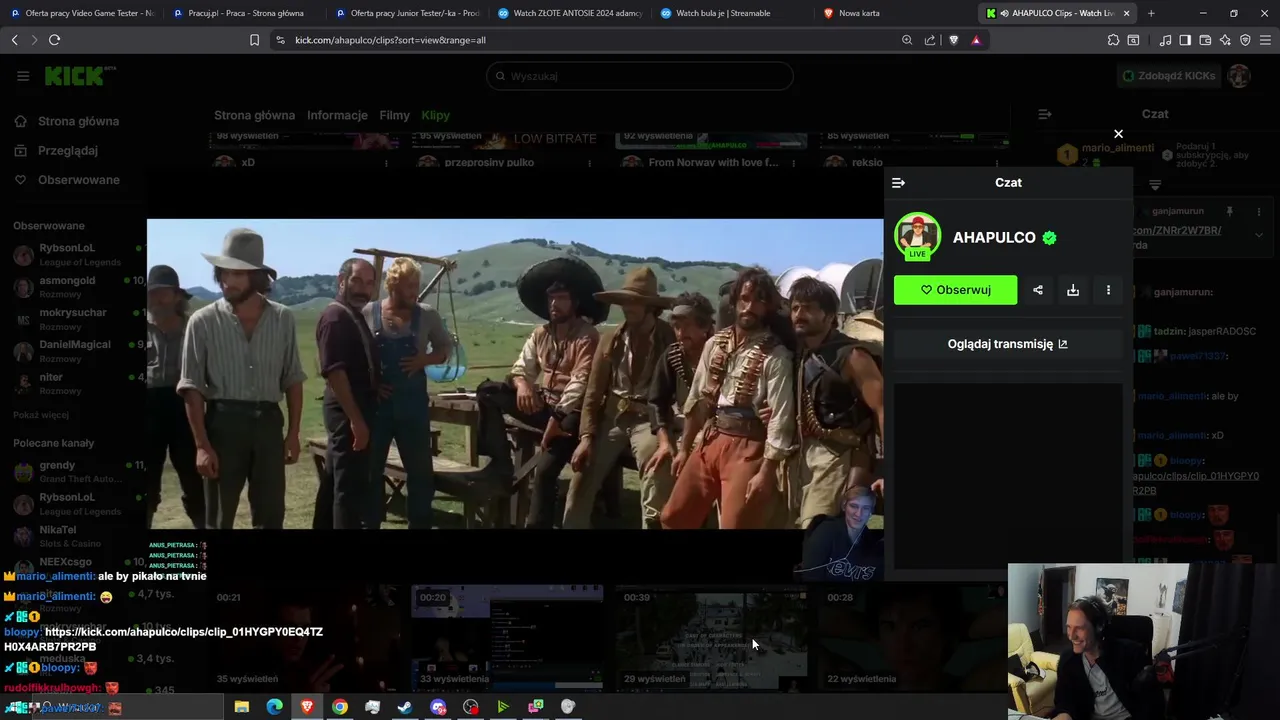The image size is (1280, 720).
Task: Bookmark this page icon
Action: (x=254, y=40)
